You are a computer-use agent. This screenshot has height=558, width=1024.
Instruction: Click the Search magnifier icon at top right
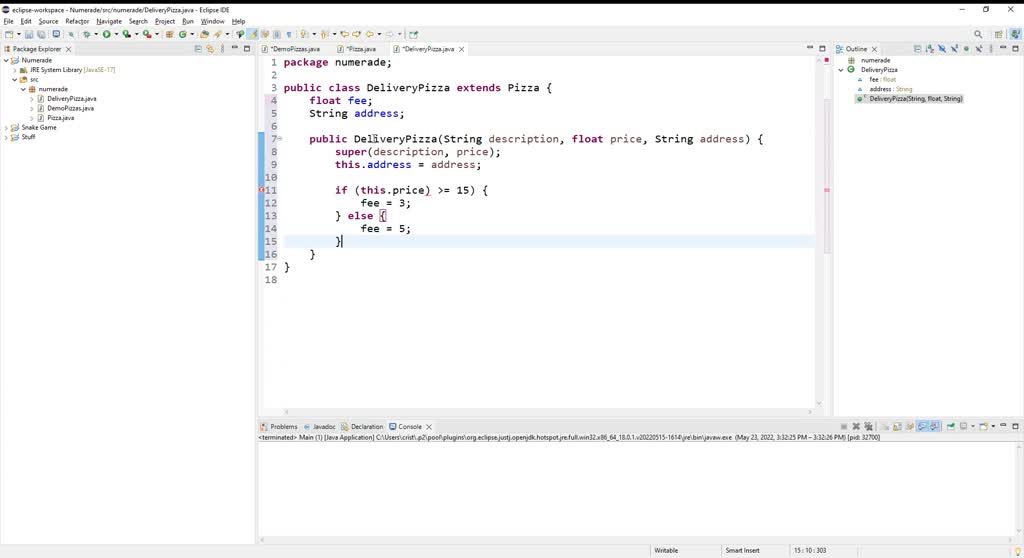coord(978,34)
